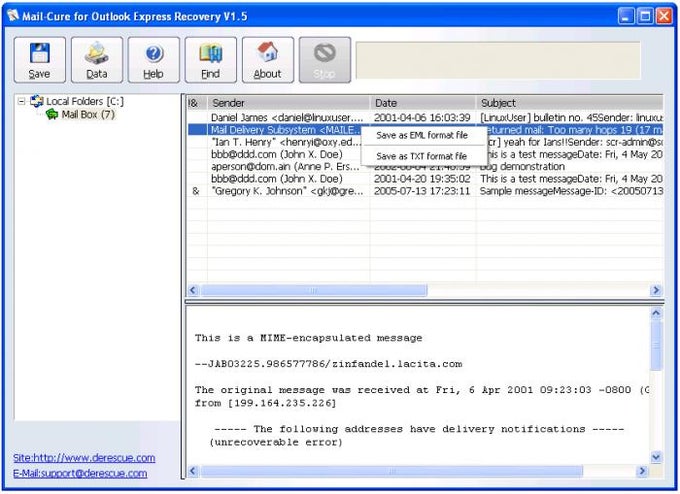Click the app icon in title bar

pos(13,16)
